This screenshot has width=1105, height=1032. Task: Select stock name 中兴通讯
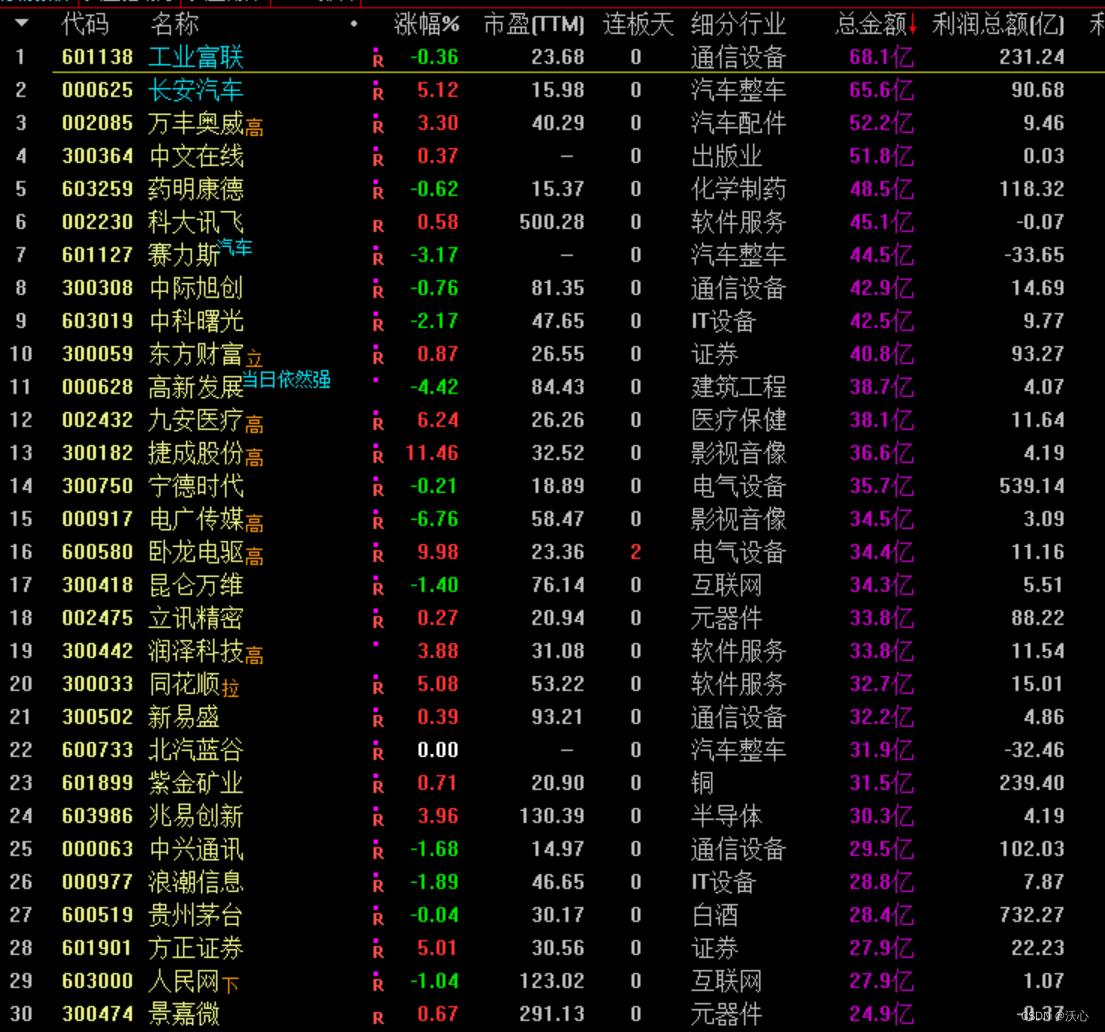tap(196, 849)
